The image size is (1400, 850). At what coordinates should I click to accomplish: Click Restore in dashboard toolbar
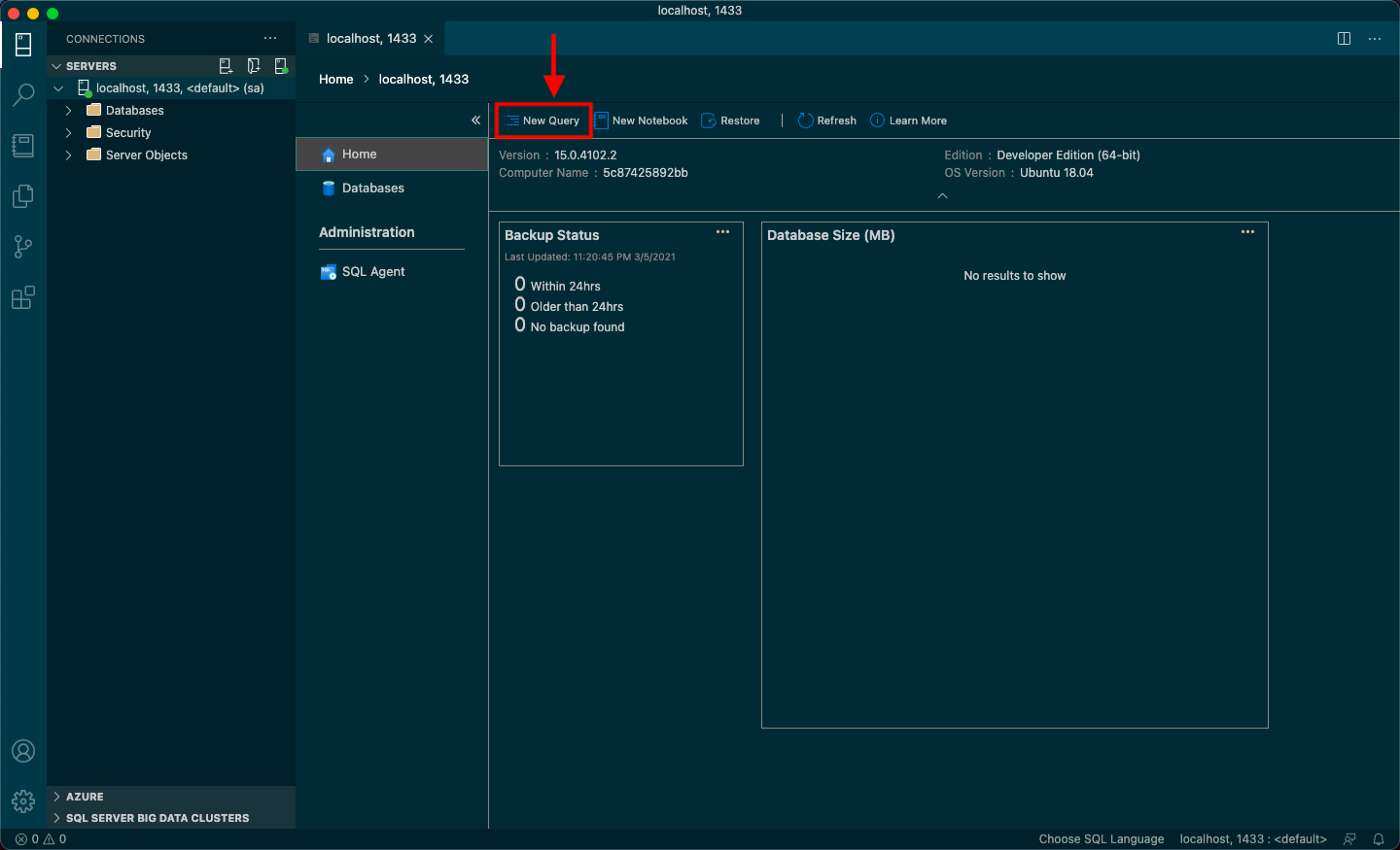[730, 120]
